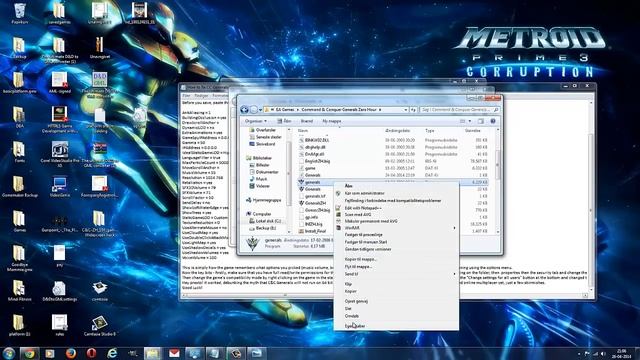Click Ny mappe in the Explorer toolbar
Viewport: 640px width, 360px height.
pos(331,121)
